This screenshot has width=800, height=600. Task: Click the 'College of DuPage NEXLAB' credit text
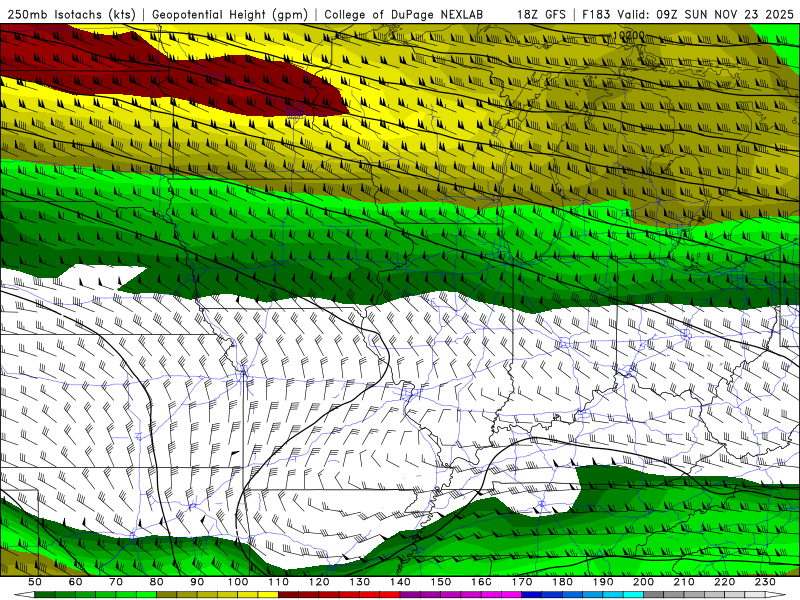pyautogui.click(x=404, y=14)
